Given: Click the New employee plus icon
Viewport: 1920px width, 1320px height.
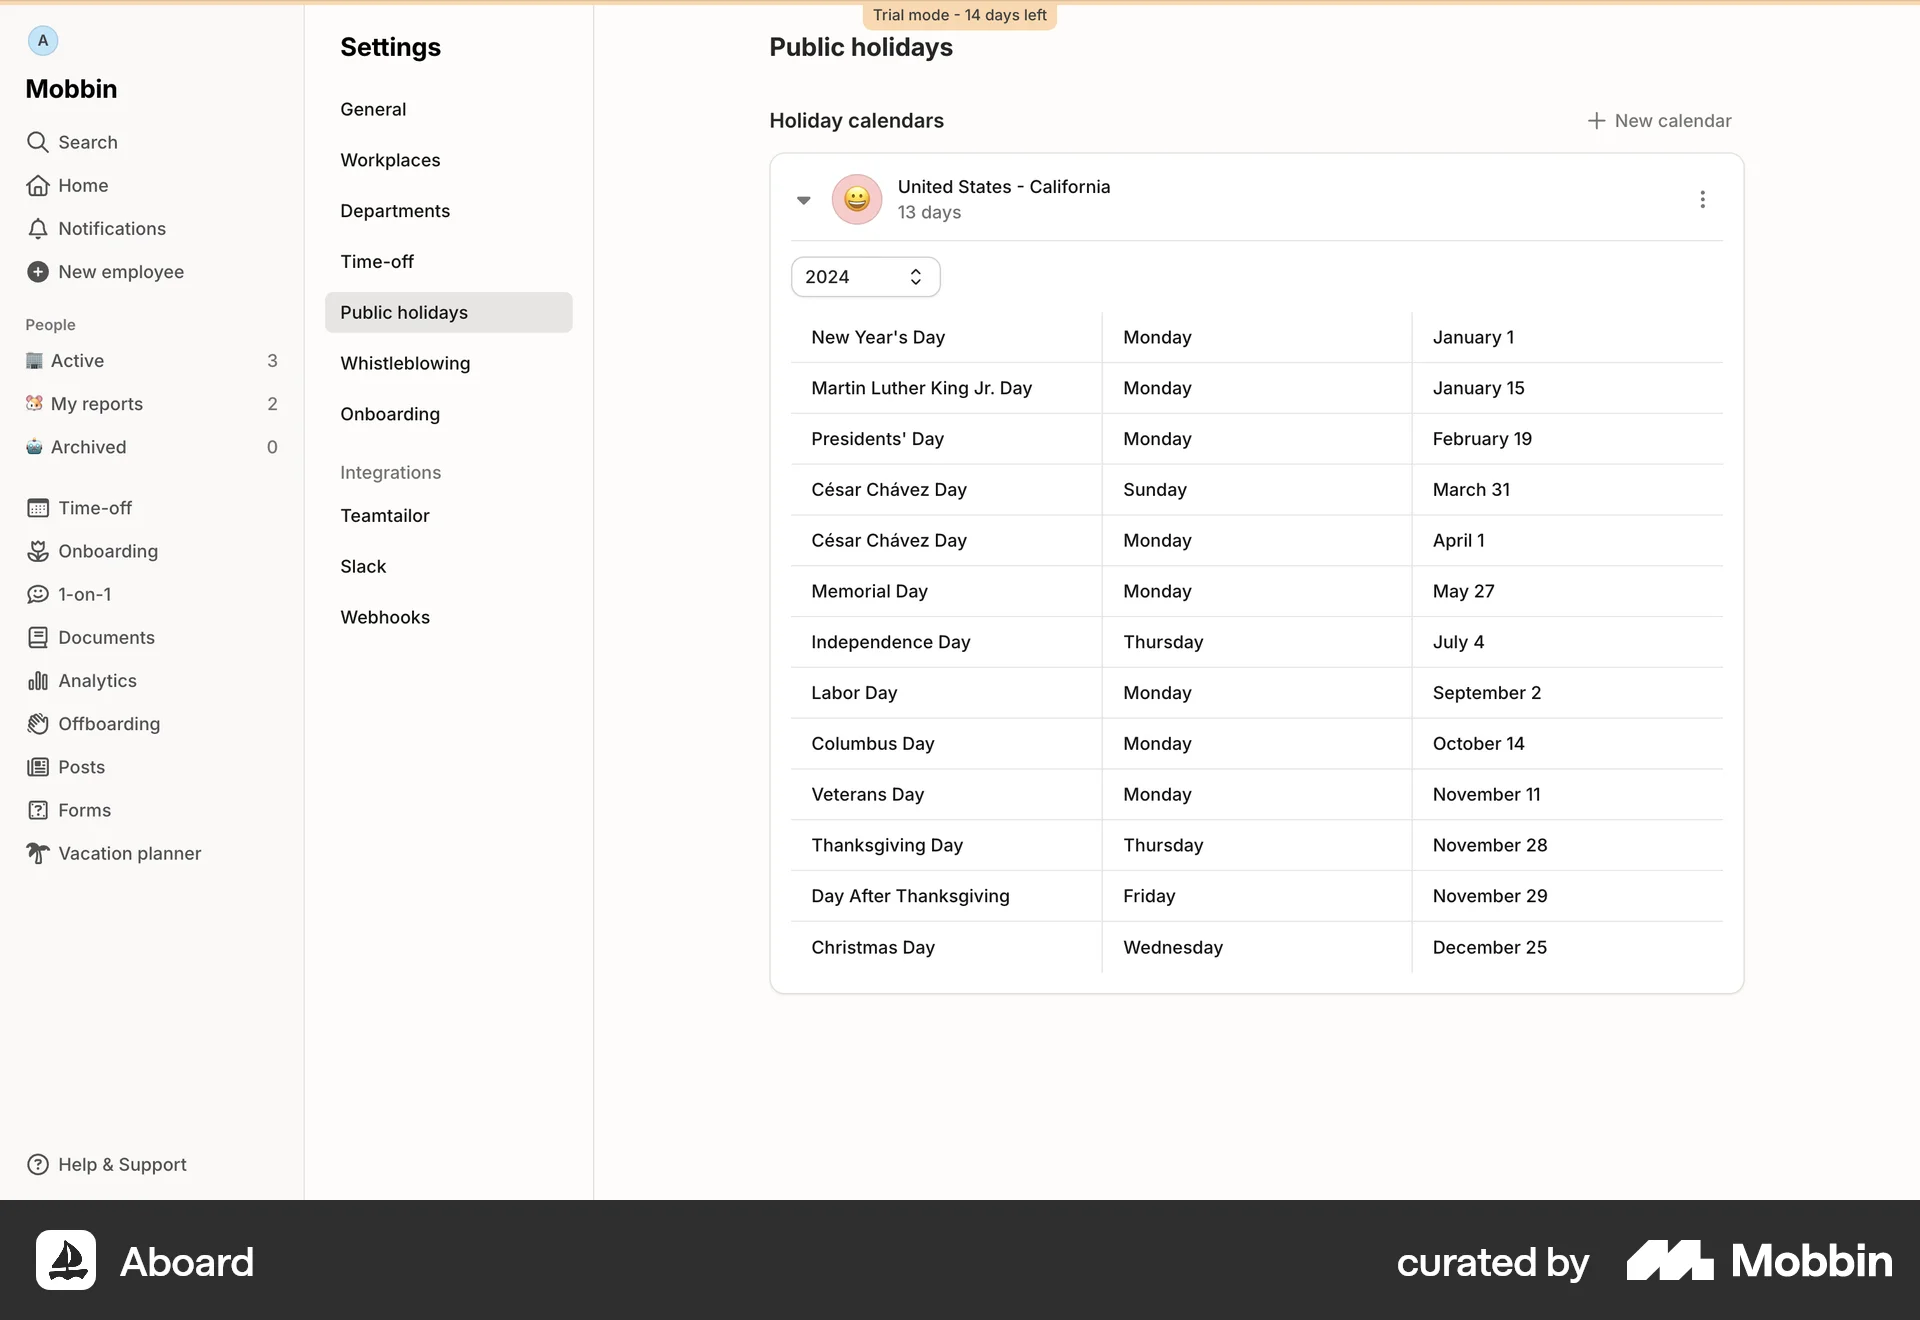Looking at the screenshot, I should pyautogui.click(x=36, y=271).
